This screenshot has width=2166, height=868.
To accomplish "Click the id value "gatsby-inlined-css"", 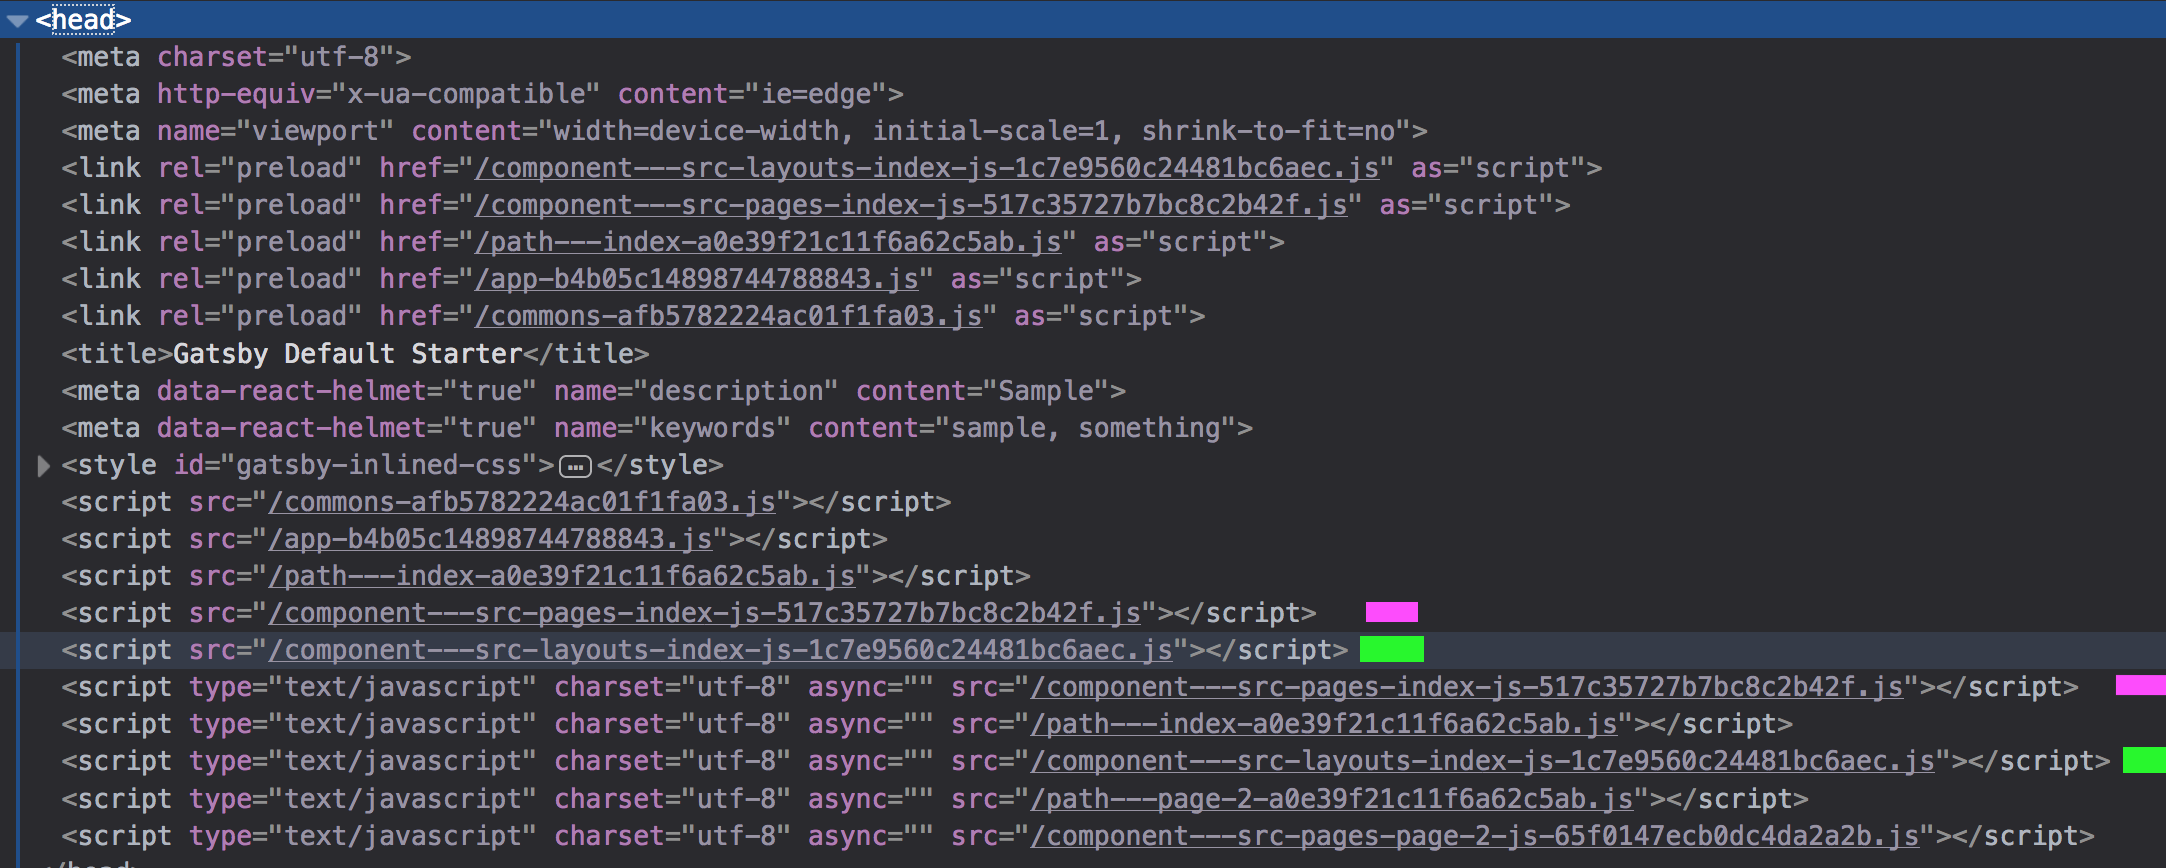I will 379,465.
